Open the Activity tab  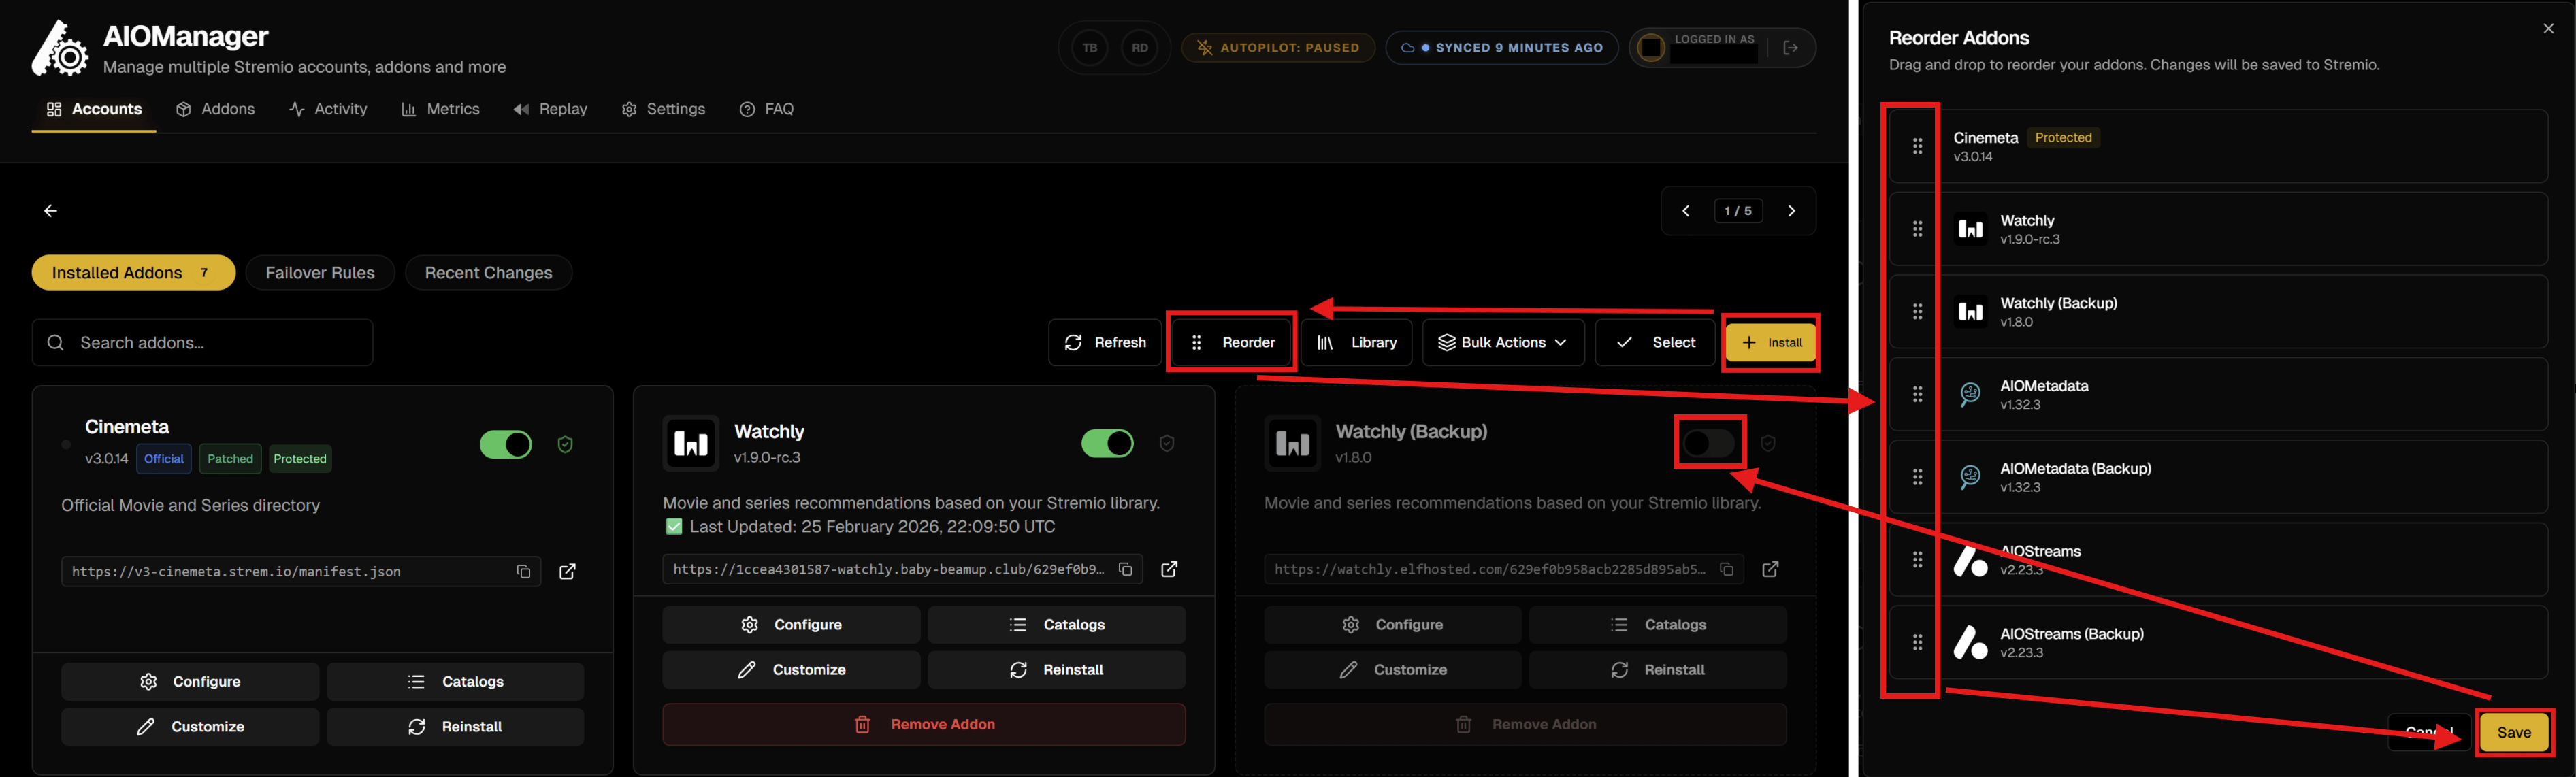click(328, 109)
